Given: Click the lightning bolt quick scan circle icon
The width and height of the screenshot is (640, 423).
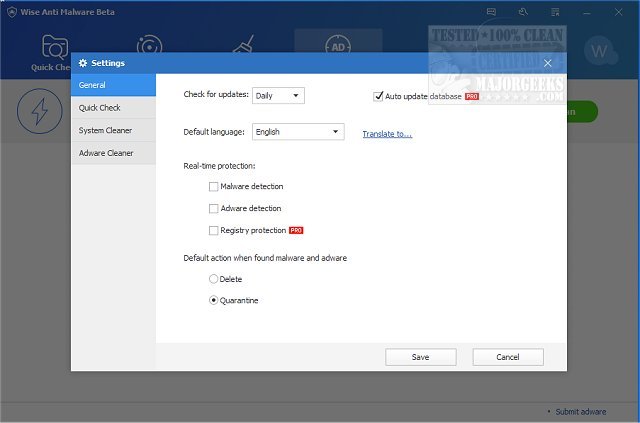Looking at the screenshot, I should 40,111.
